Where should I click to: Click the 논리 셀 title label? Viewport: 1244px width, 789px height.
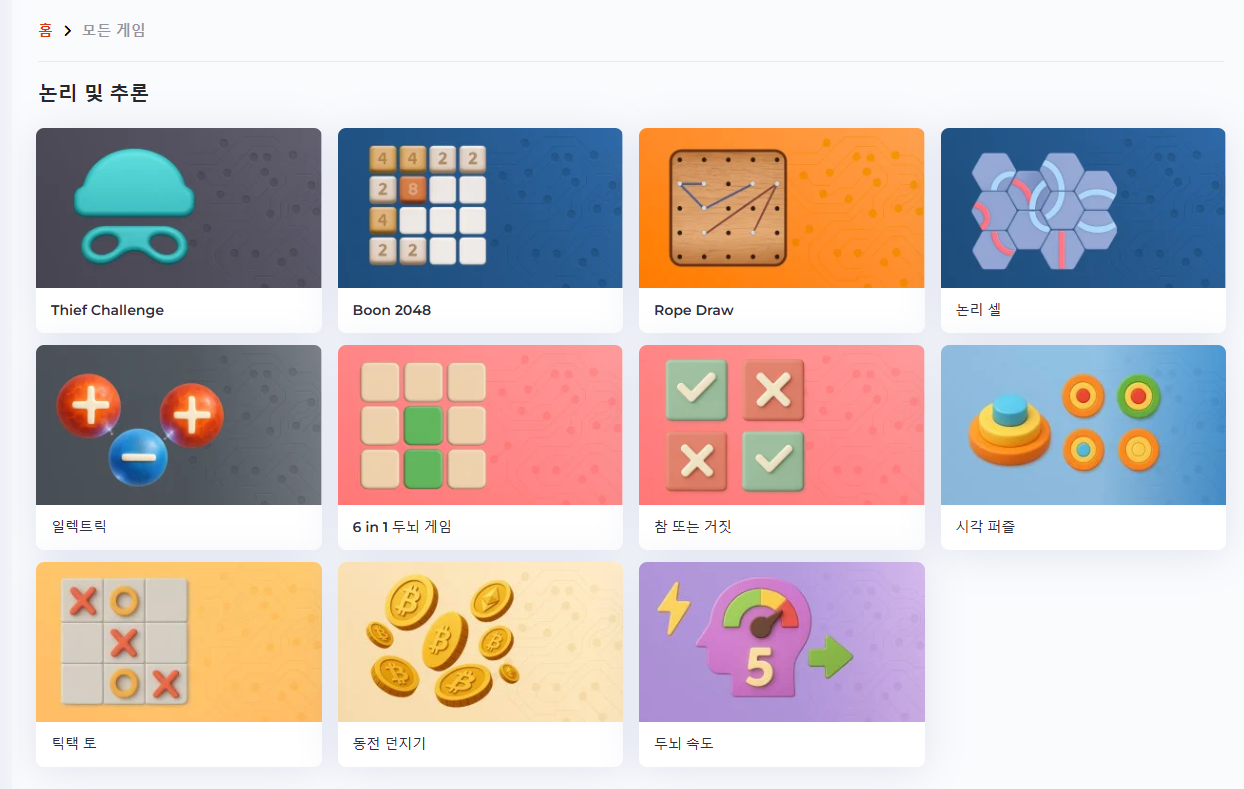point(978,310)
